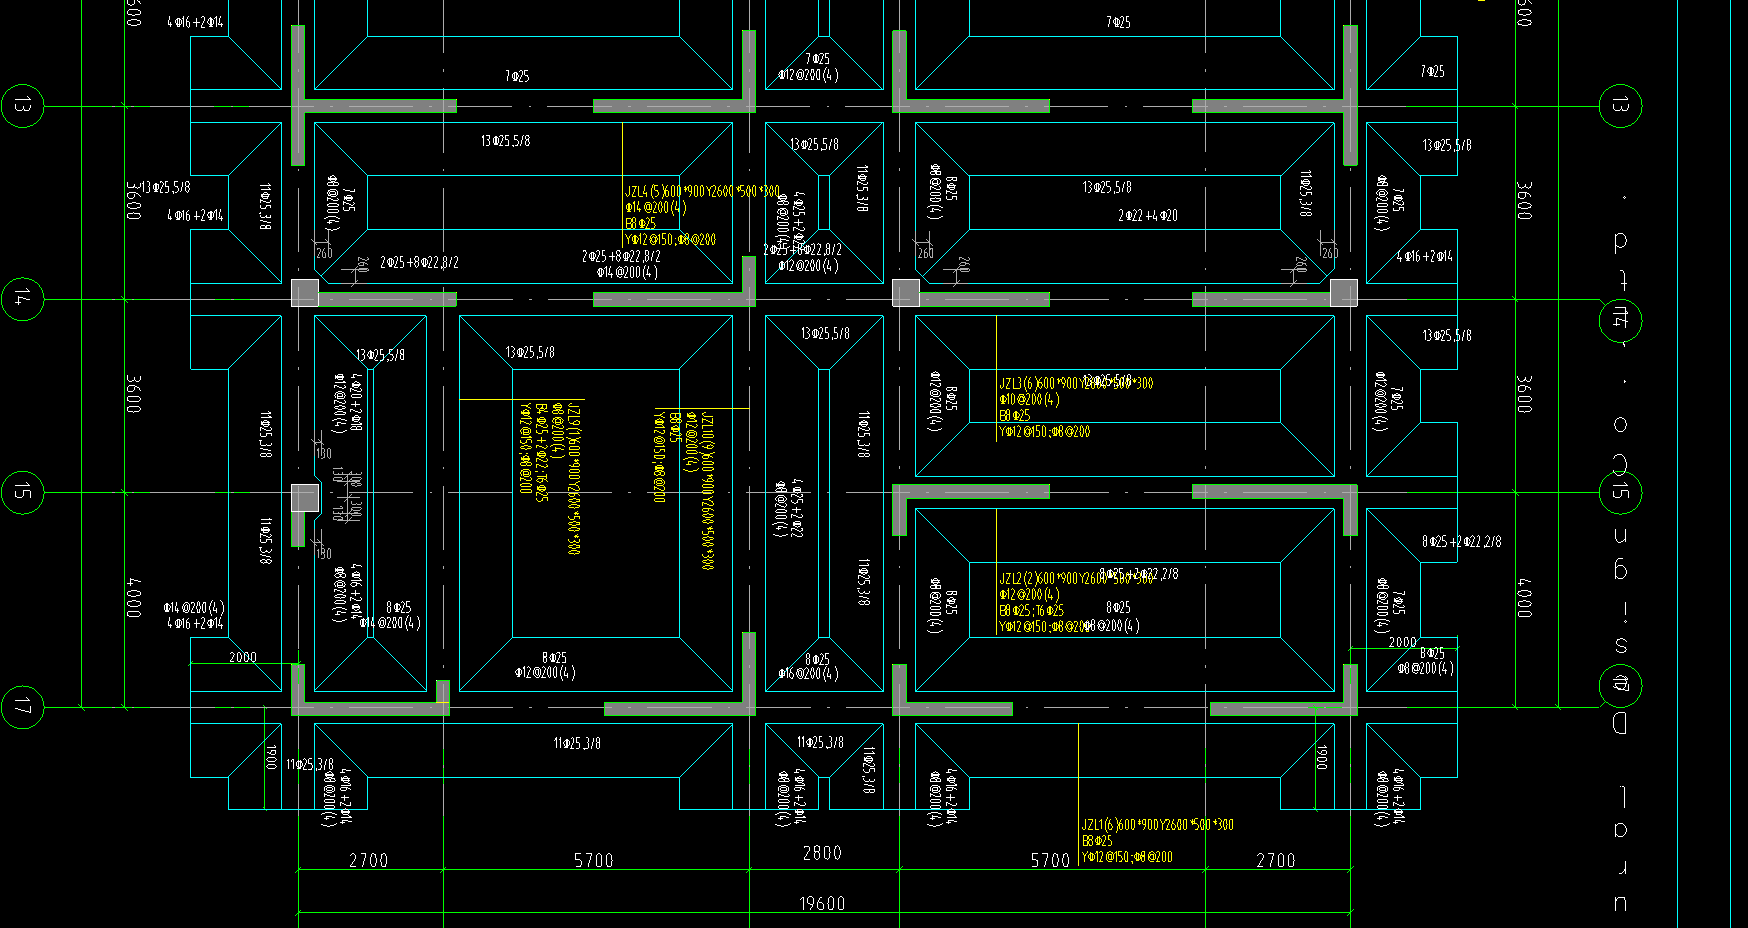
Task: Select the overall dimension text 19600
Action: (x=822, y=903)
